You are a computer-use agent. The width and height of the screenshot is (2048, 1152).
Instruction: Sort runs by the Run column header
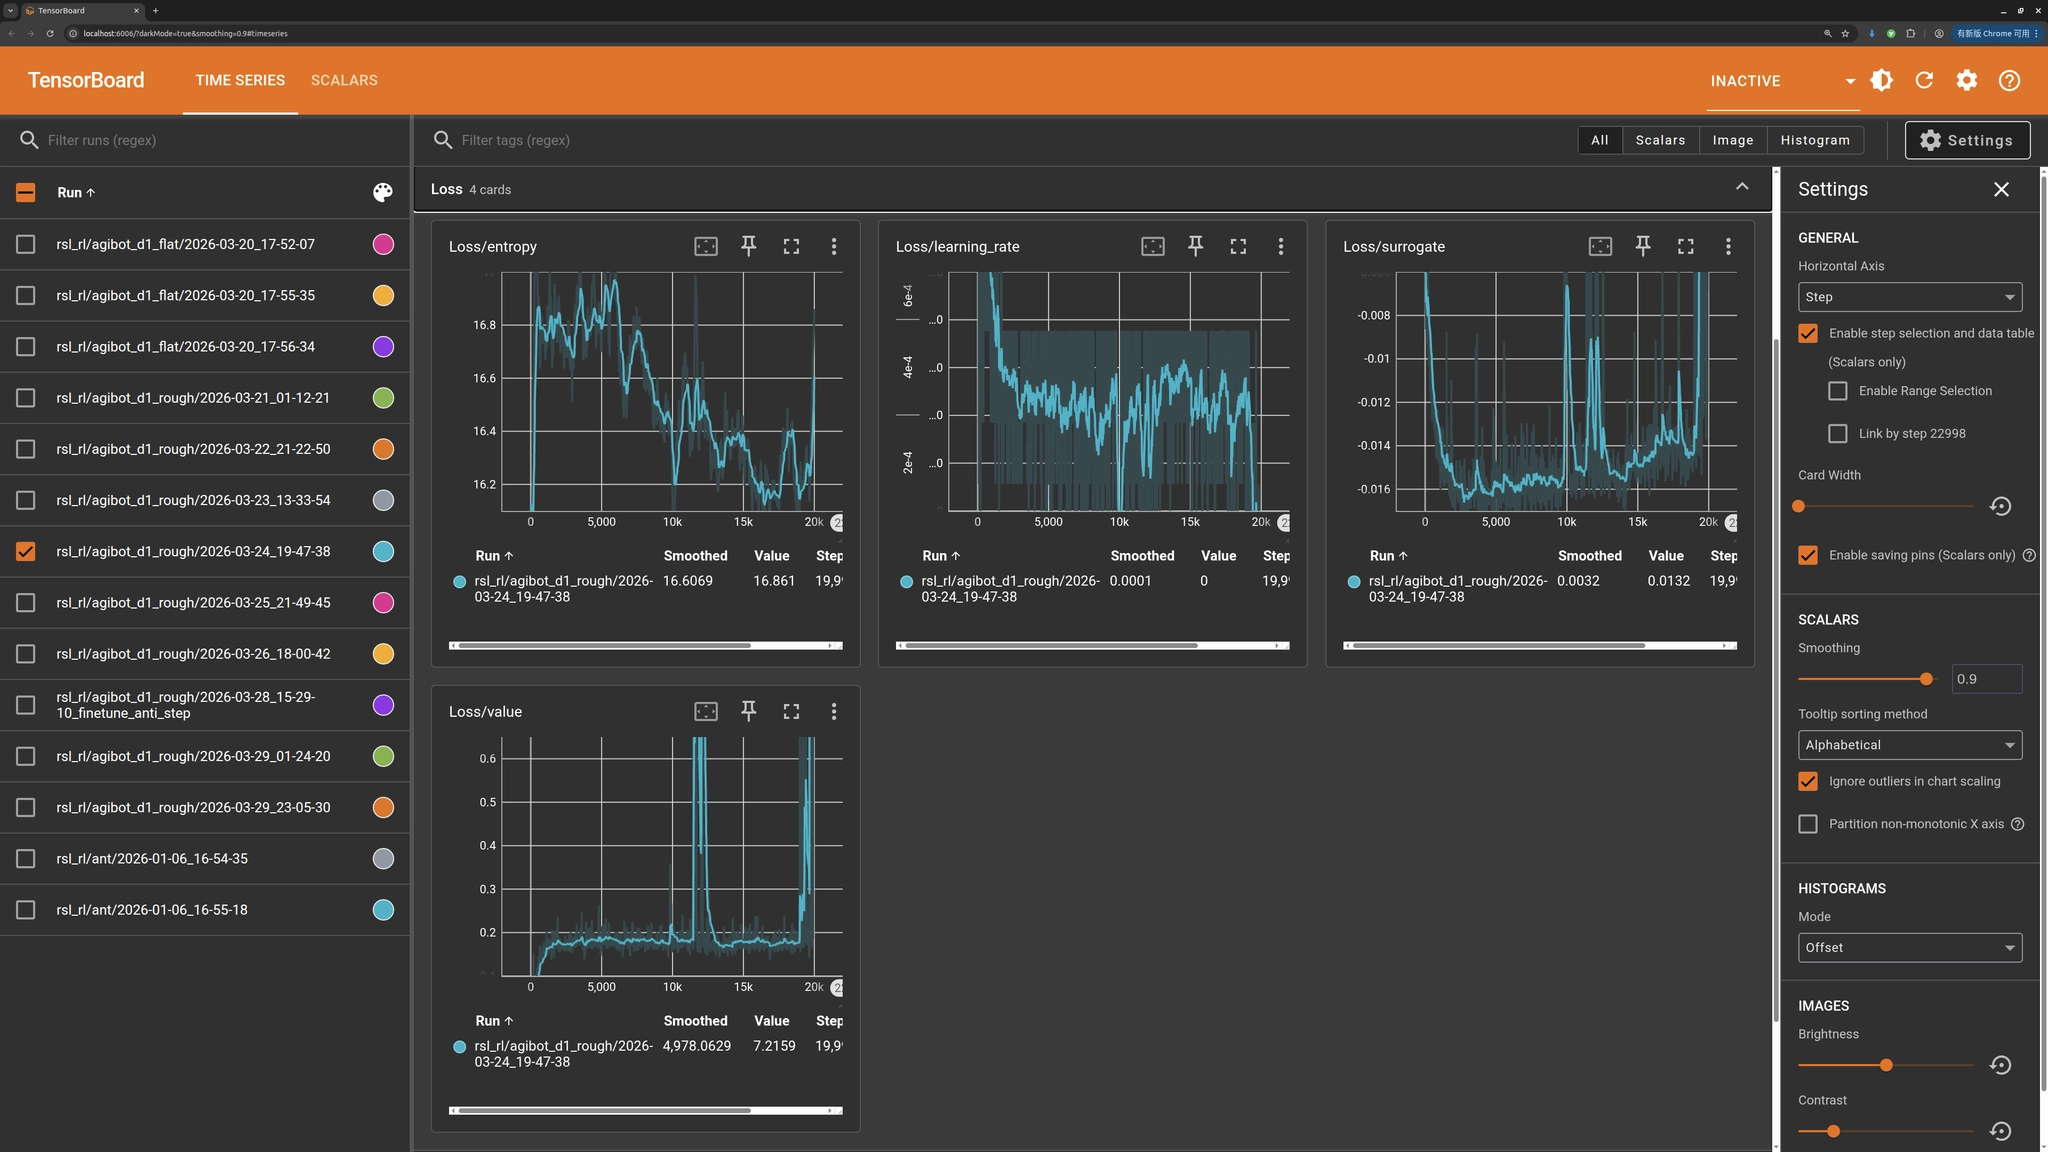point(76,192)
